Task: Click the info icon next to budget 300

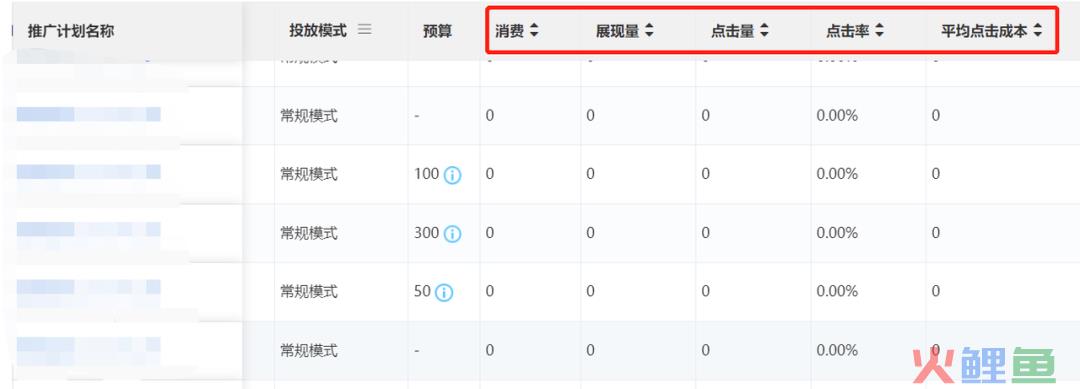Action: (x=452, y=234)
